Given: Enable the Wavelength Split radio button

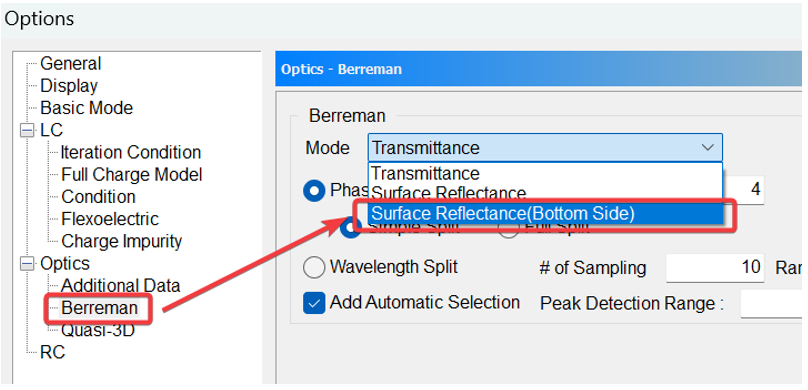Looking at the screenshot, I should tap(314, 267).
